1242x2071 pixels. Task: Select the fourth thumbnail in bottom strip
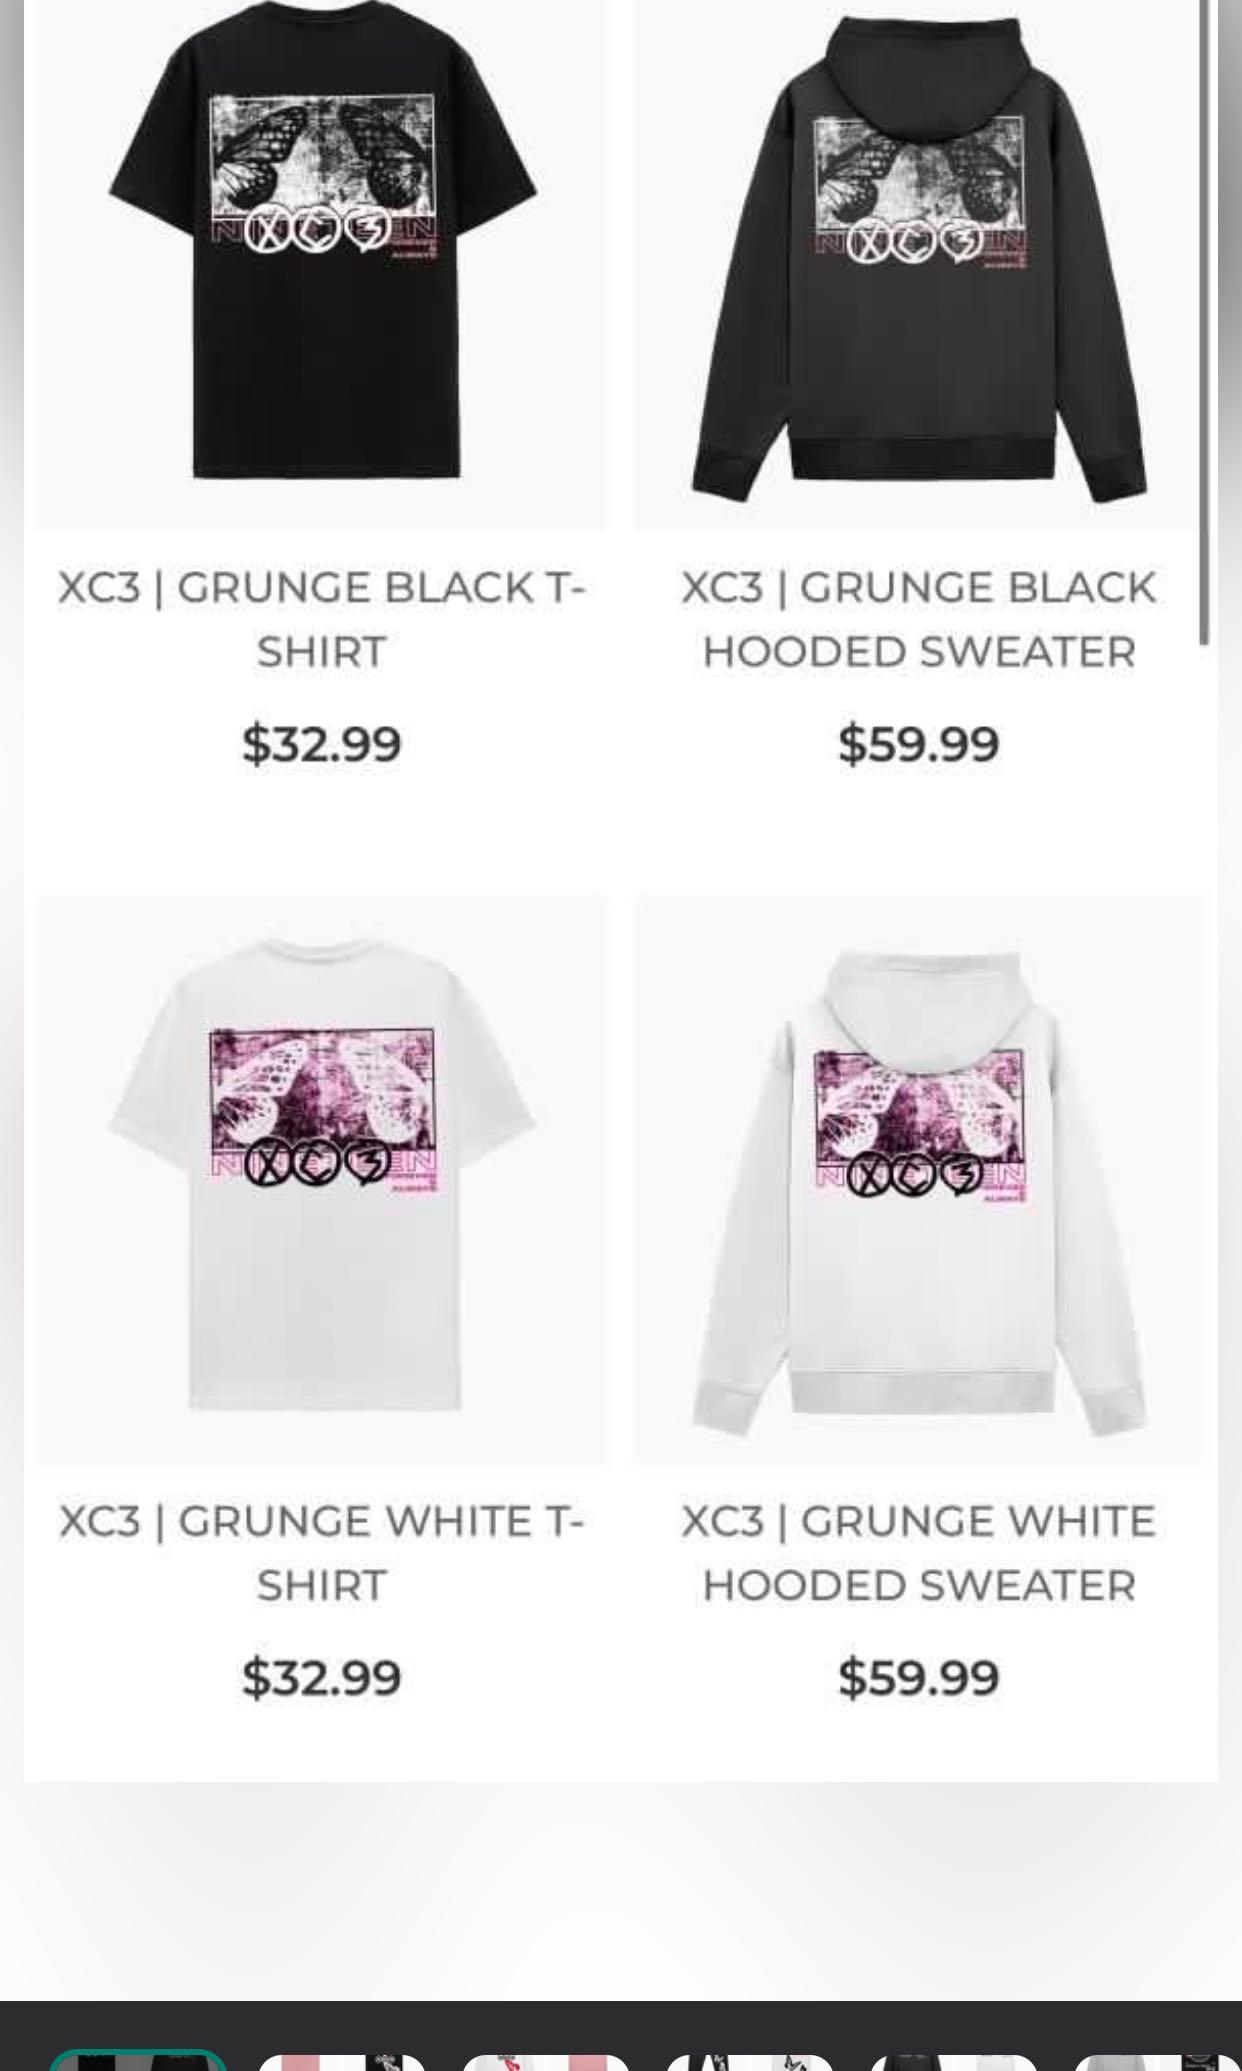point(750,2061)
